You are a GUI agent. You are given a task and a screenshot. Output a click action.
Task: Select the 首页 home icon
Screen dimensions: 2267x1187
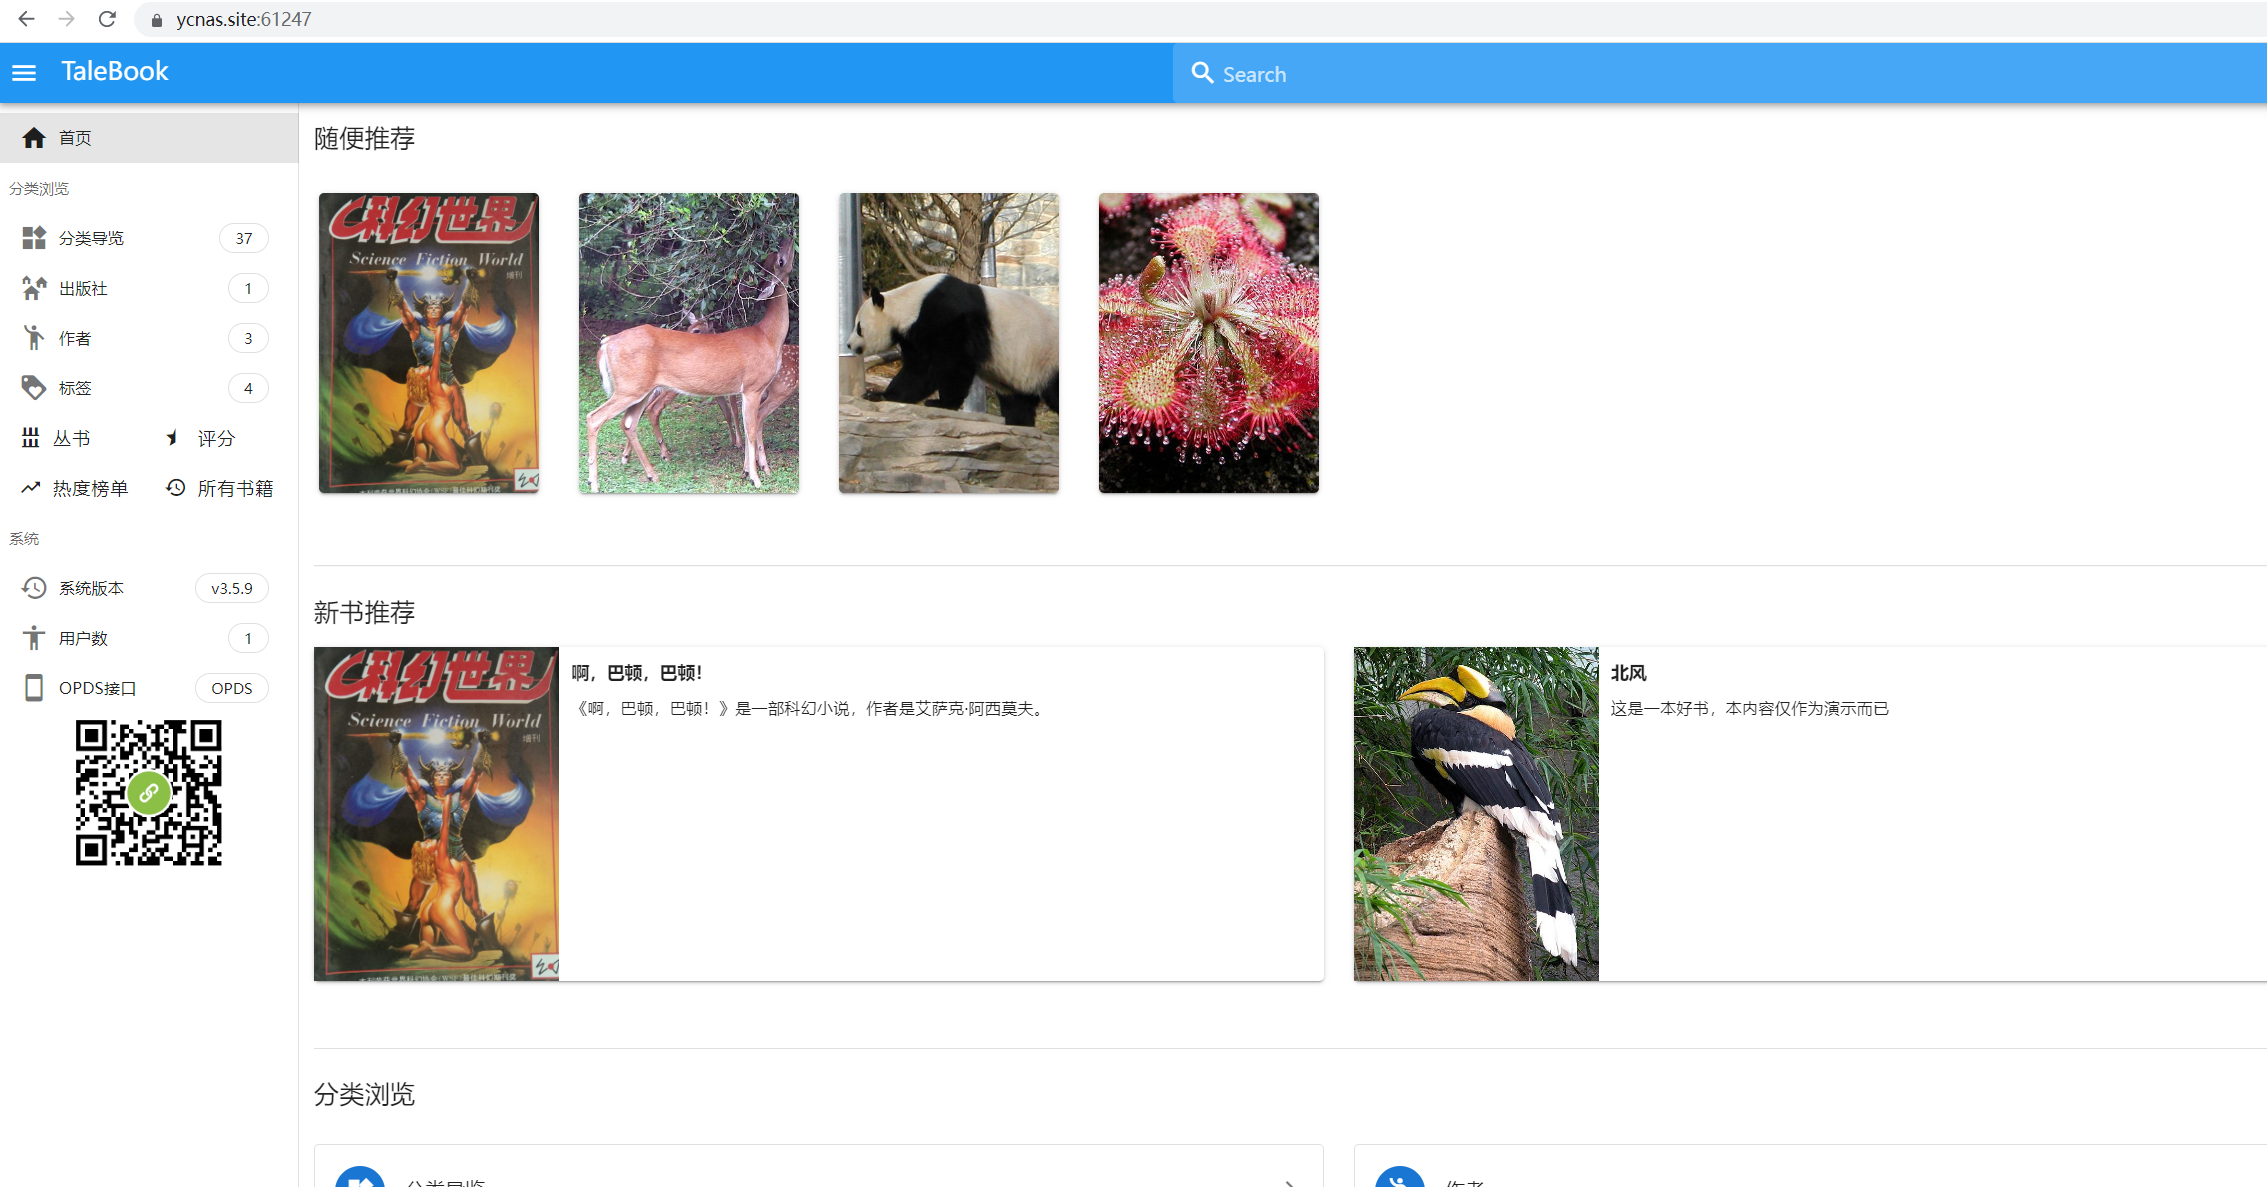34,138
